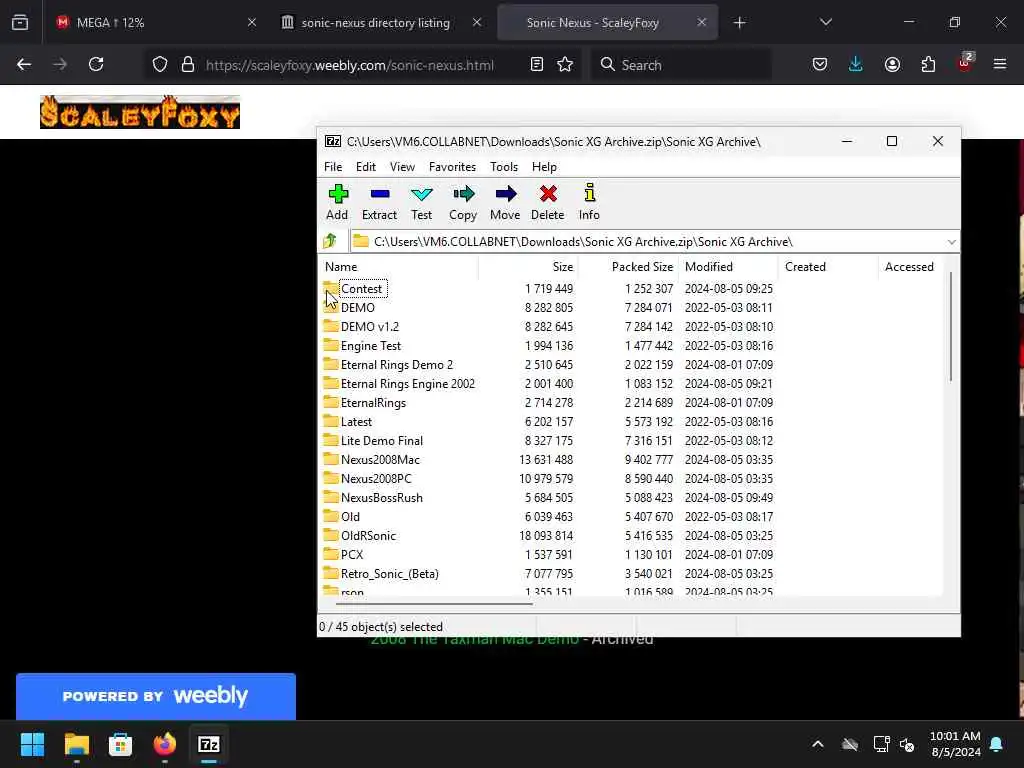Viewport: 1024px width, 768px height.
Task: Sort by the Size column header
Action: (x=528, y=266)
